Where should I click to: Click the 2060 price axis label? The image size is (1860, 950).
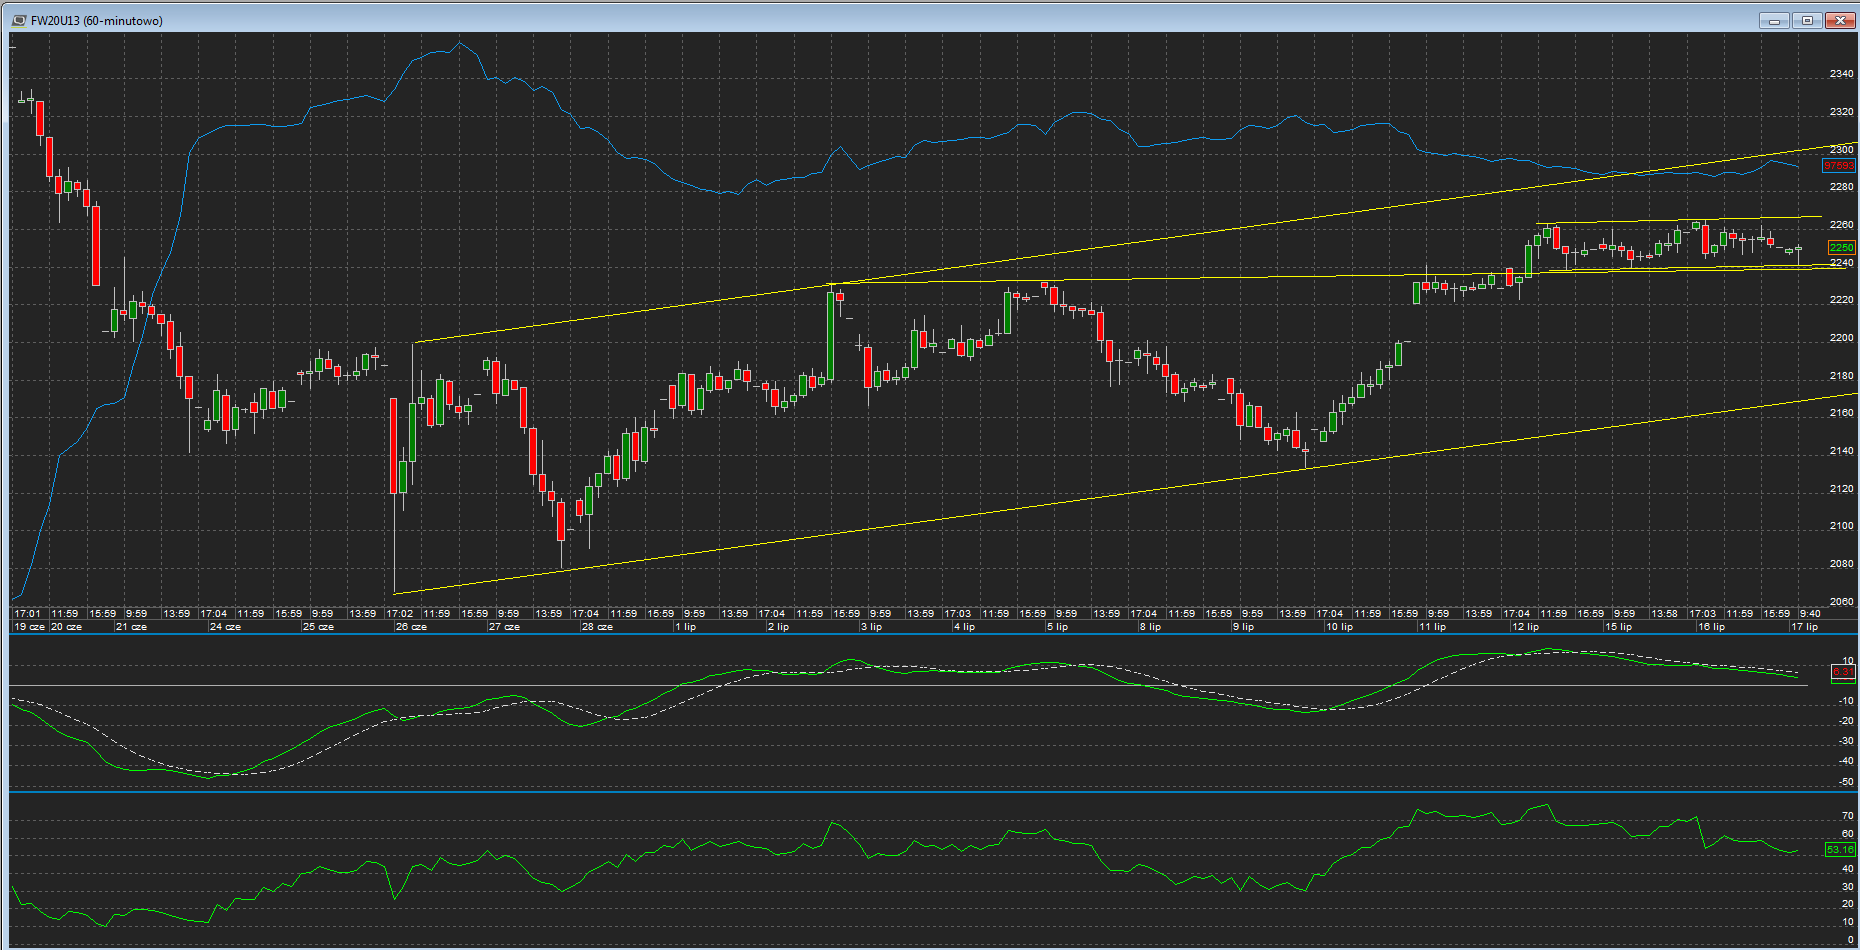pos(1841,602)
